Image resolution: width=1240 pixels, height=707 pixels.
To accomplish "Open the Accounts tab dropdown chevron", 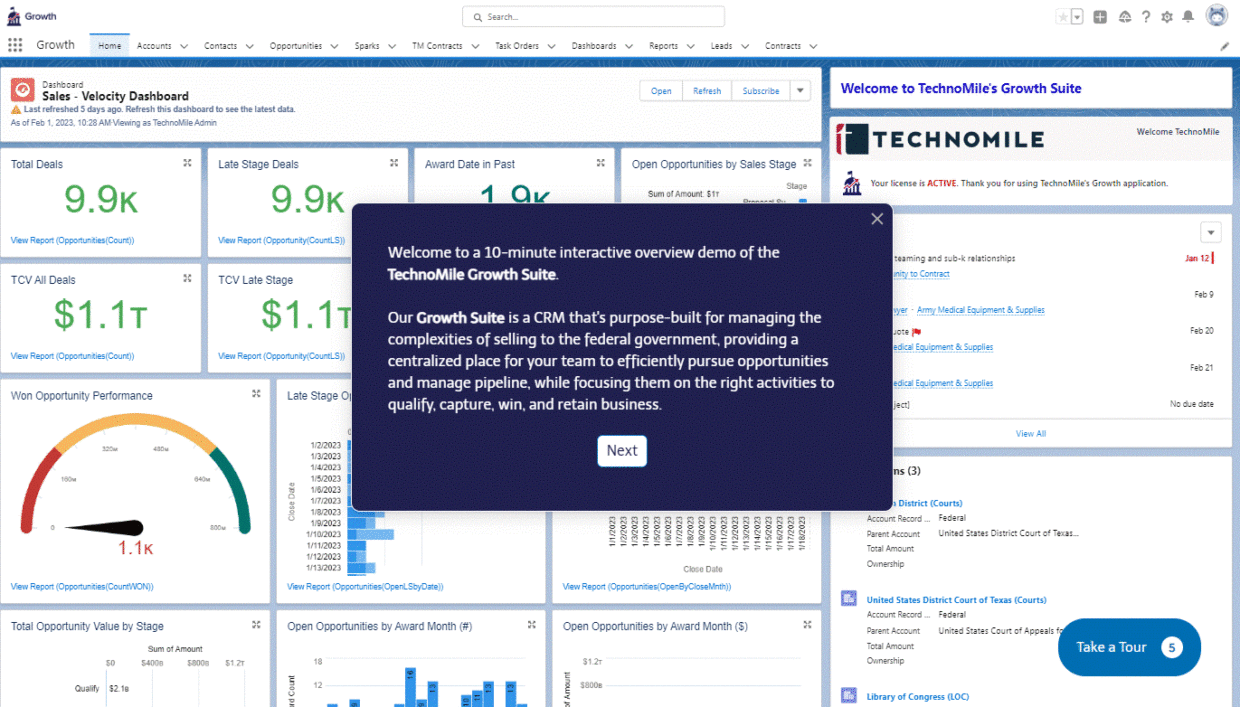I will point(182,46).
